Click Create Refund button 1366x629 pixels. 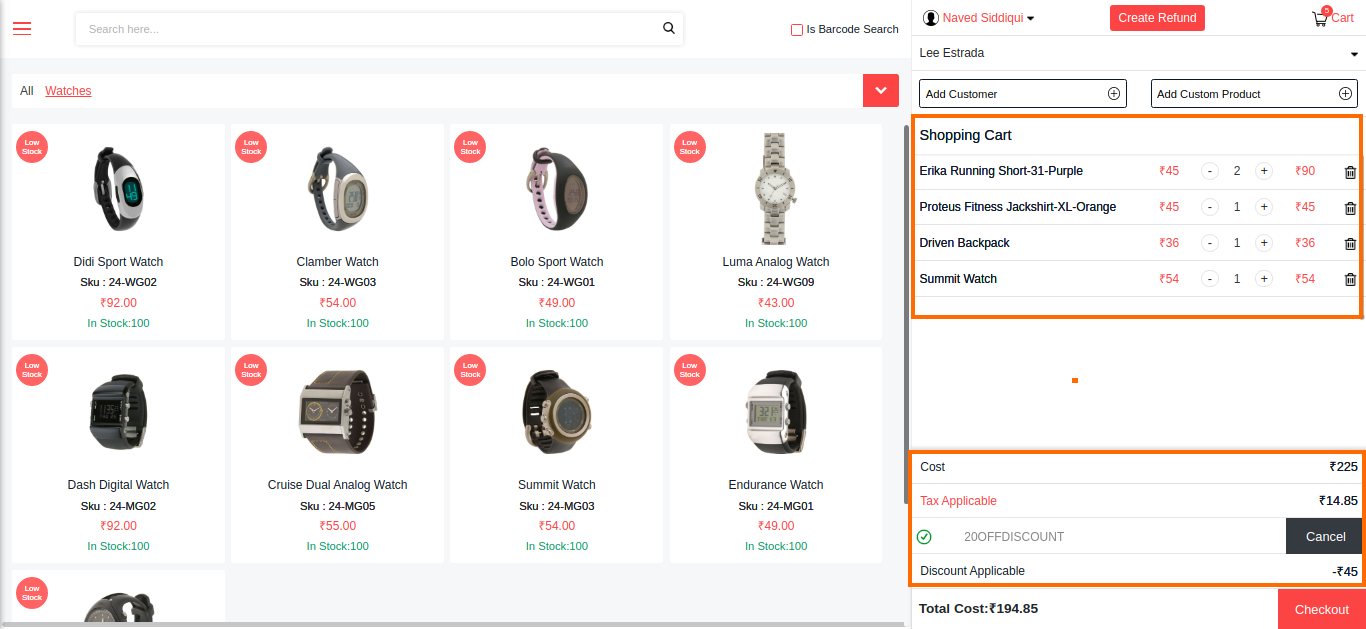1157,18
